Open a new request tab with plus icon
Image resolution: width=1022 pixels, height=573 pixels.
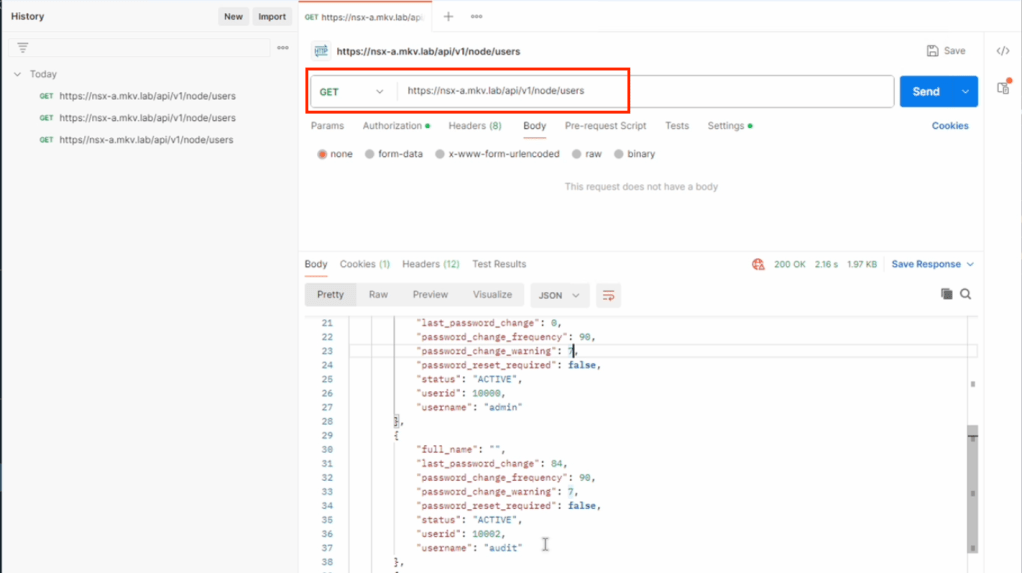pyautogui.click(x=448, y=17)
